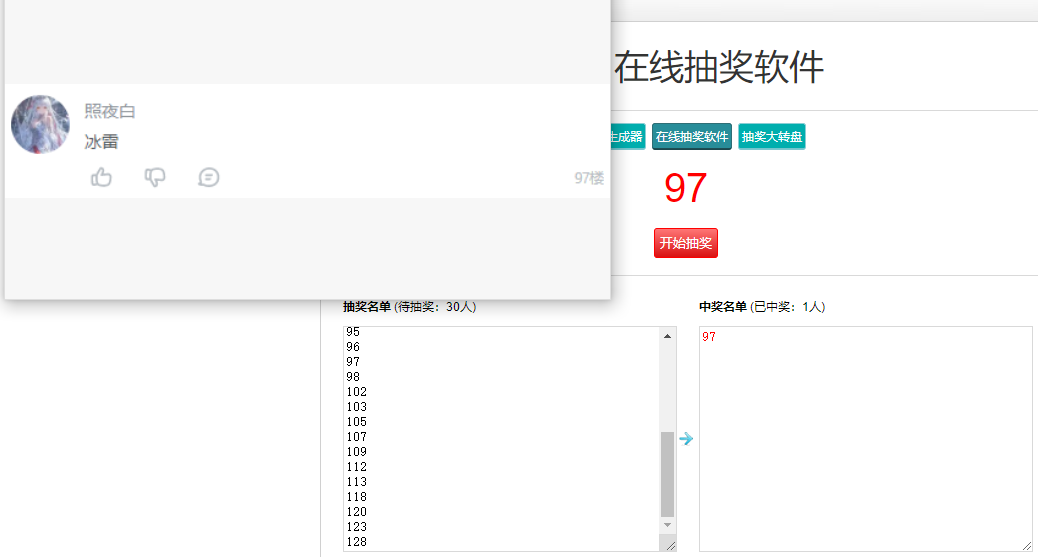
Task: Click the blue arrow between lists
Action: [686, 438]
